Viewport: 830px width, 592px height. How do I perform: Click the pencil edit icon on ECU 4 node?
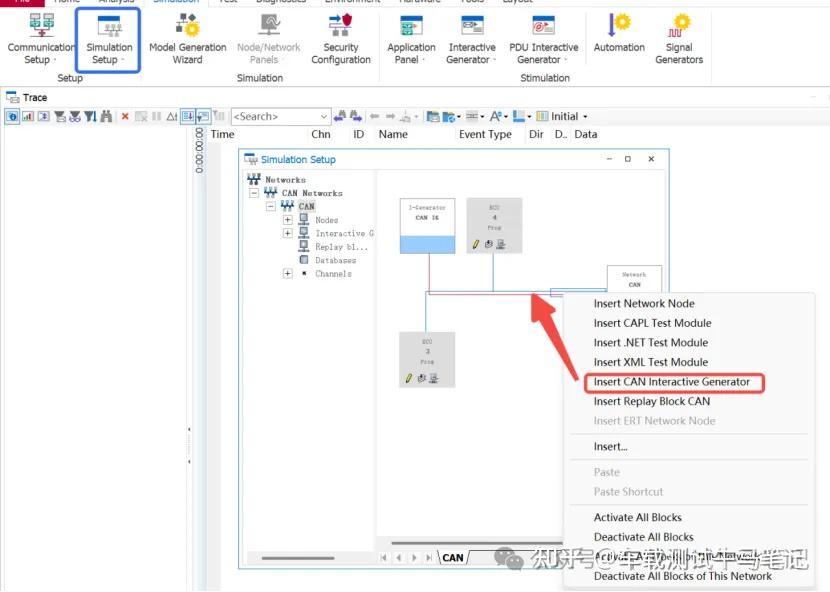click(475, 244)
